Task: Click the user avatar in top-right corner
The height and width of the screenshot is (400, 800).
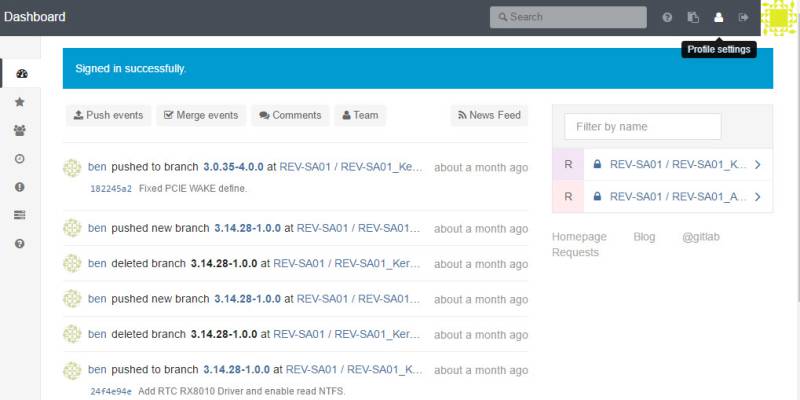Action: click(x=779, y=18)
